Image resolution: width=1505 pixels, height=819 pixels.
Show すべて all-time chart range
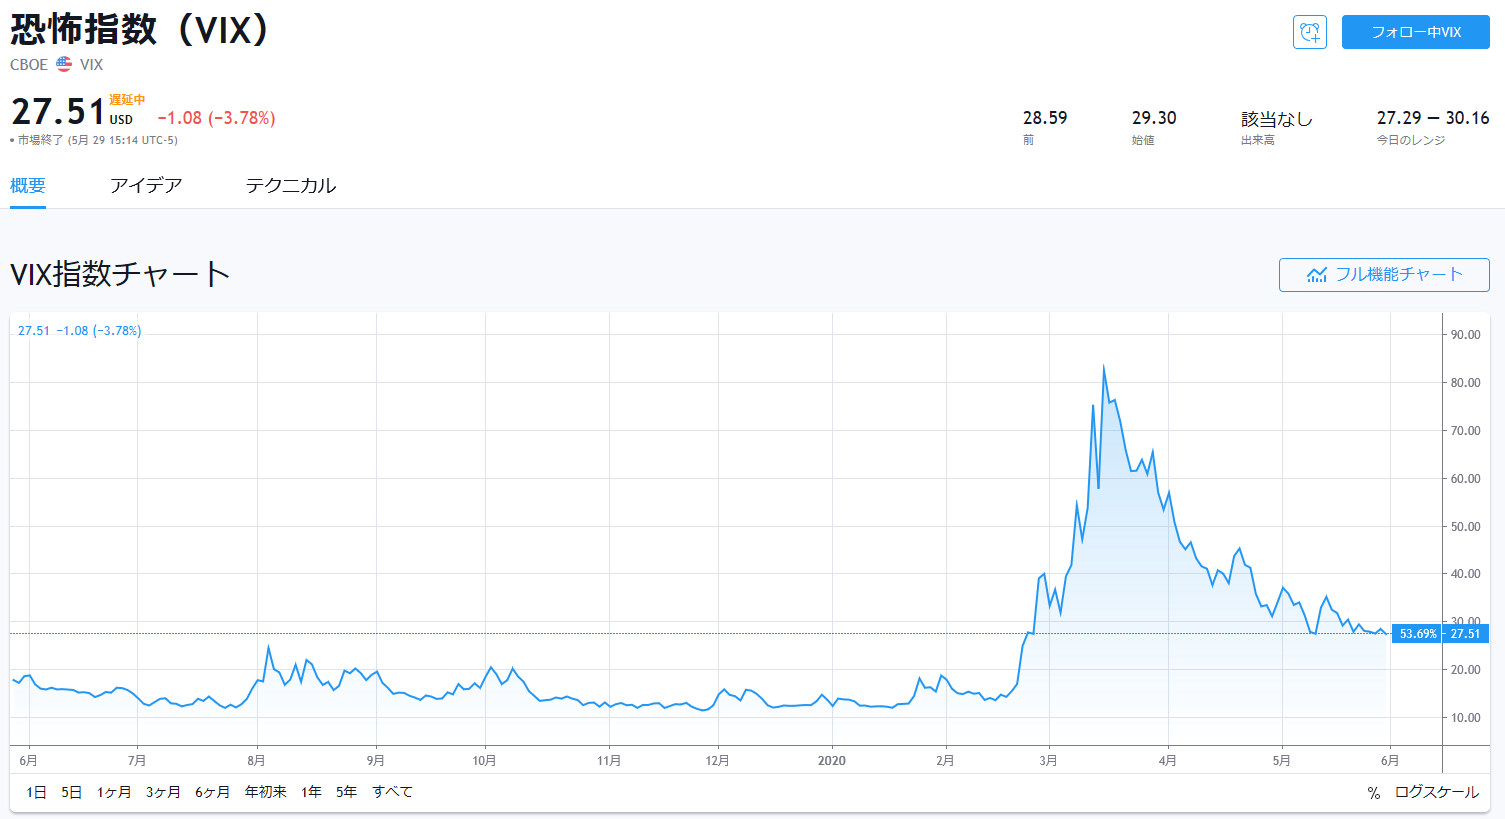pyautogui.click(x=392, y=792)
